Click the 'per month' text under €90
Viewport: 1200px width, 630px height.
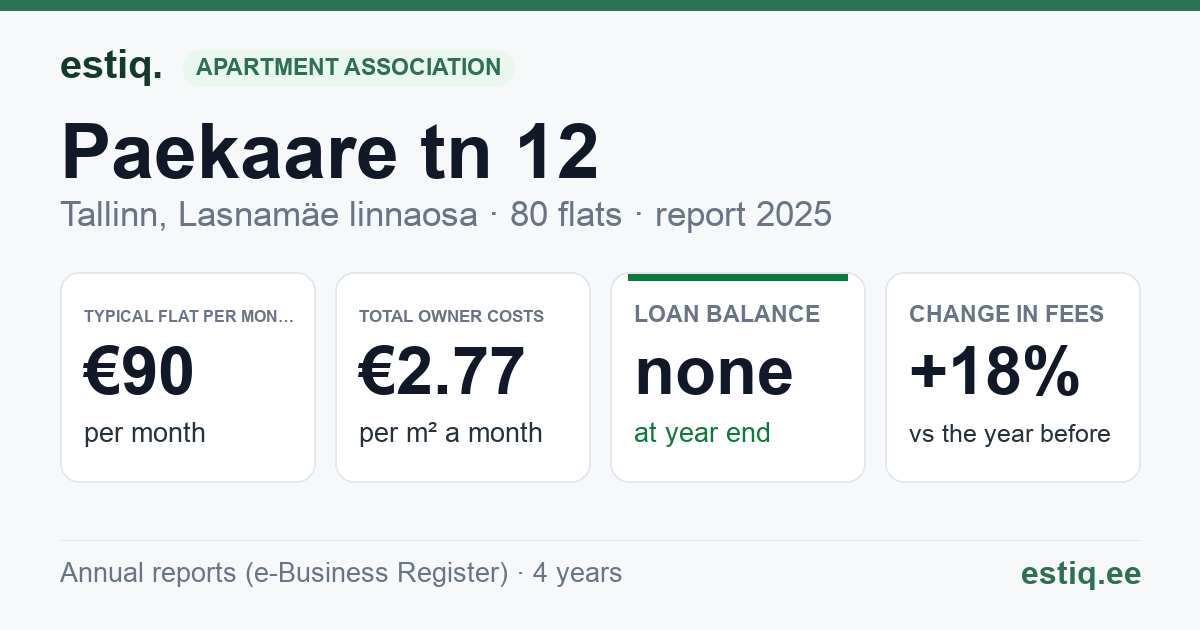pyautogui.click(x=145, y=433)
